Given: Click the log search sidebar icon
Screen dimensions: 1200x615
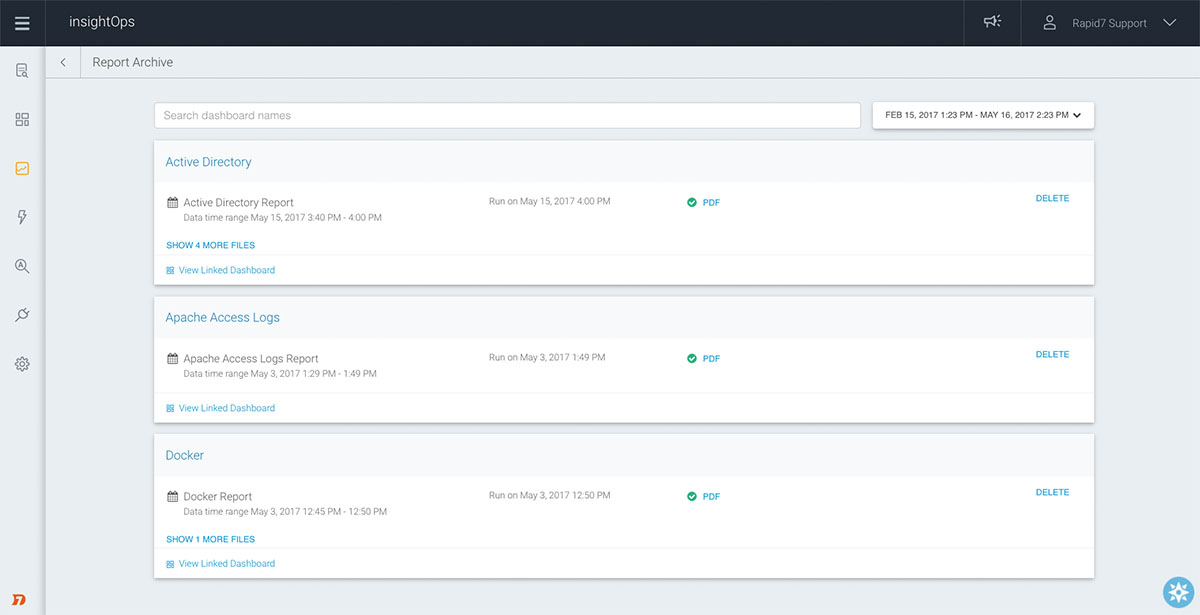Looking at the screenshot, I should click(22, 70).
